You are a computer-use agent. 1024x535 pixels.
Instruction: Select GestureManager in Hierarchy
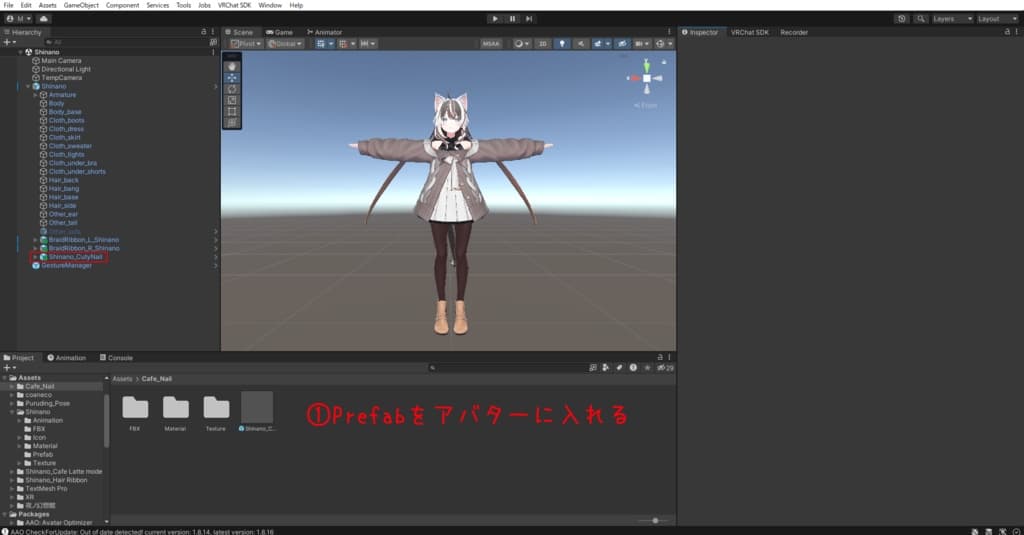click(67, 265)
